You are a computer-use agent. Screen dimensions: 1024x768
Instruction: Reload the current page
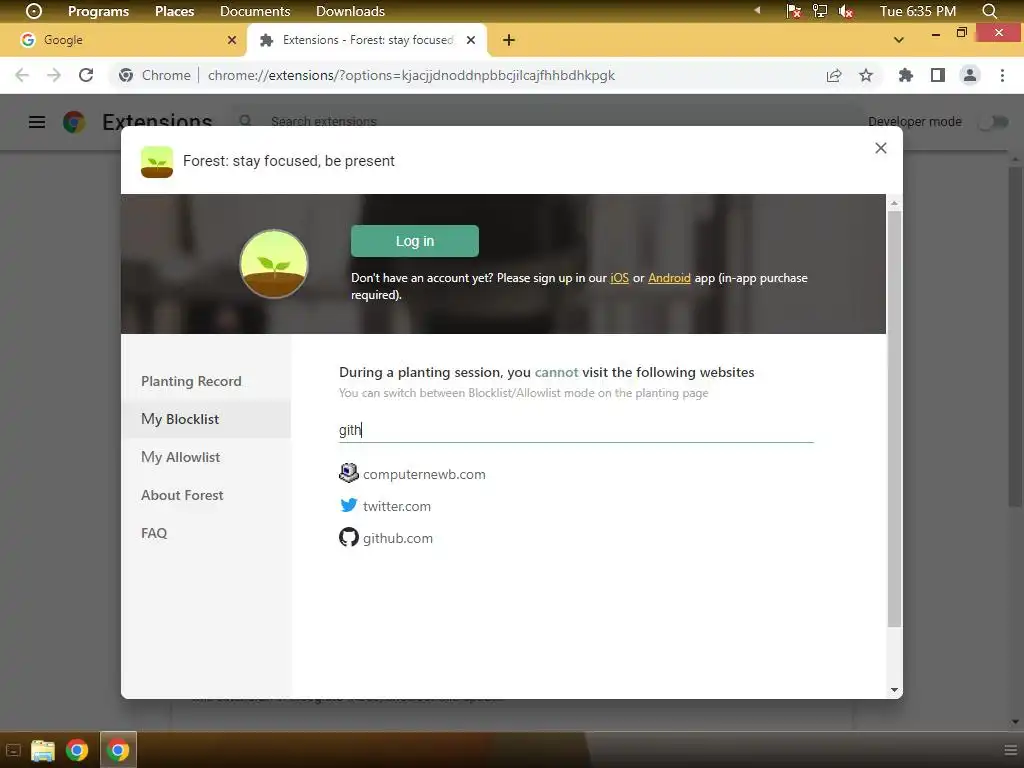coord(86,75)
